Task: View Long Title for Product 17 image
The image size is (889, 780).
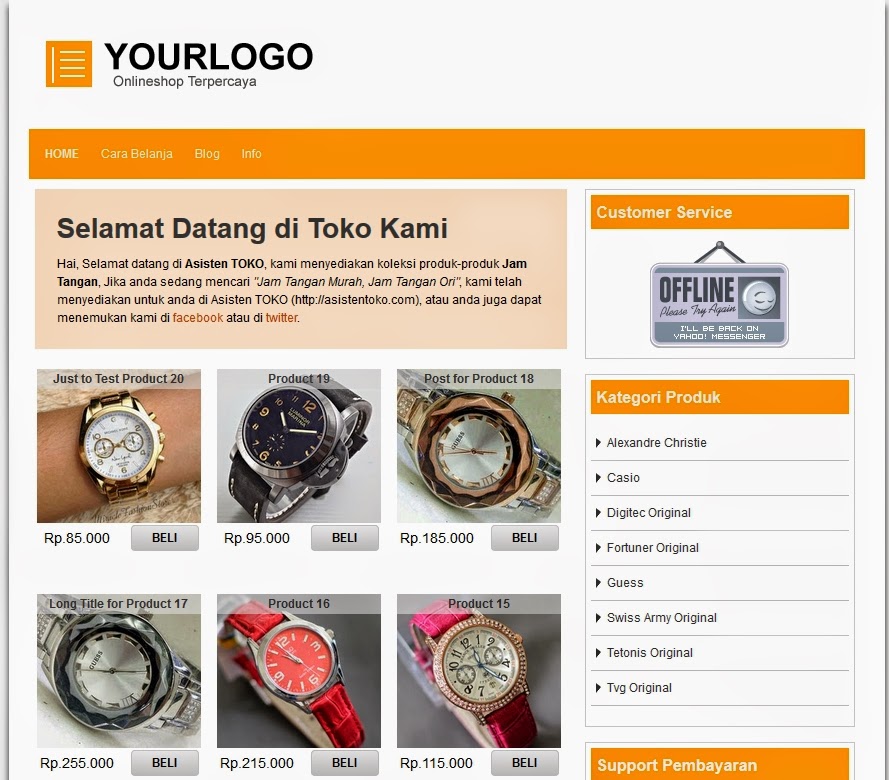Action: coord(119,671)
